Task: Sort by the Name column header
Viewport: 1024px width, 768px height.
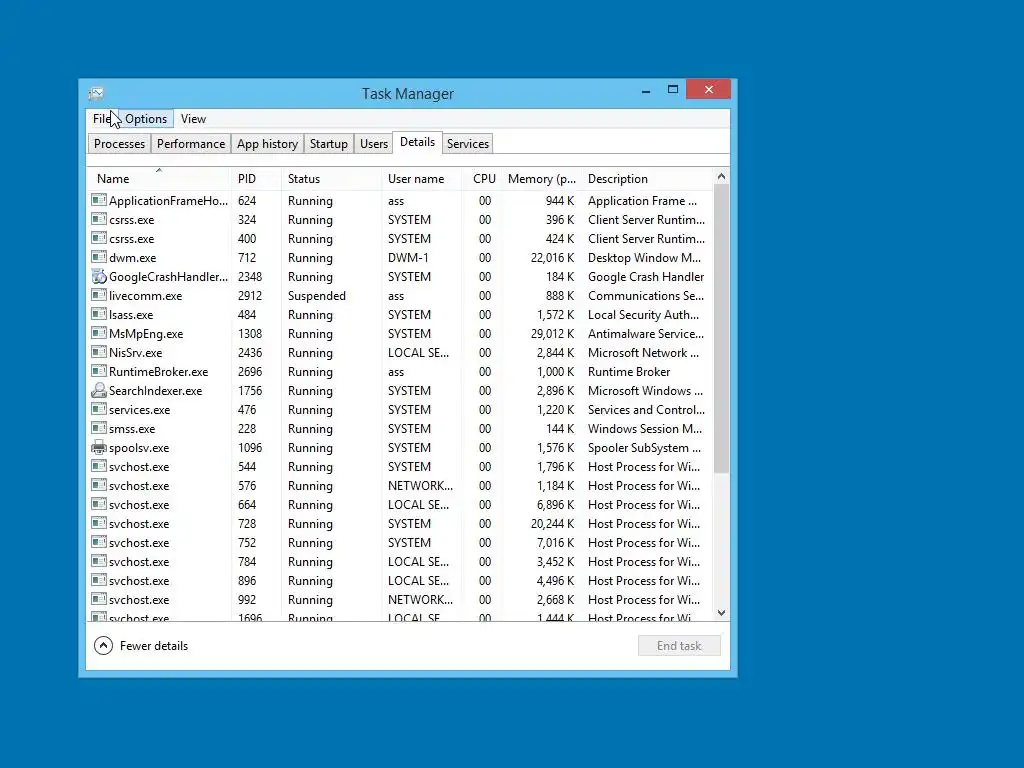Action: pyautogui.click(x=158, y=178)
